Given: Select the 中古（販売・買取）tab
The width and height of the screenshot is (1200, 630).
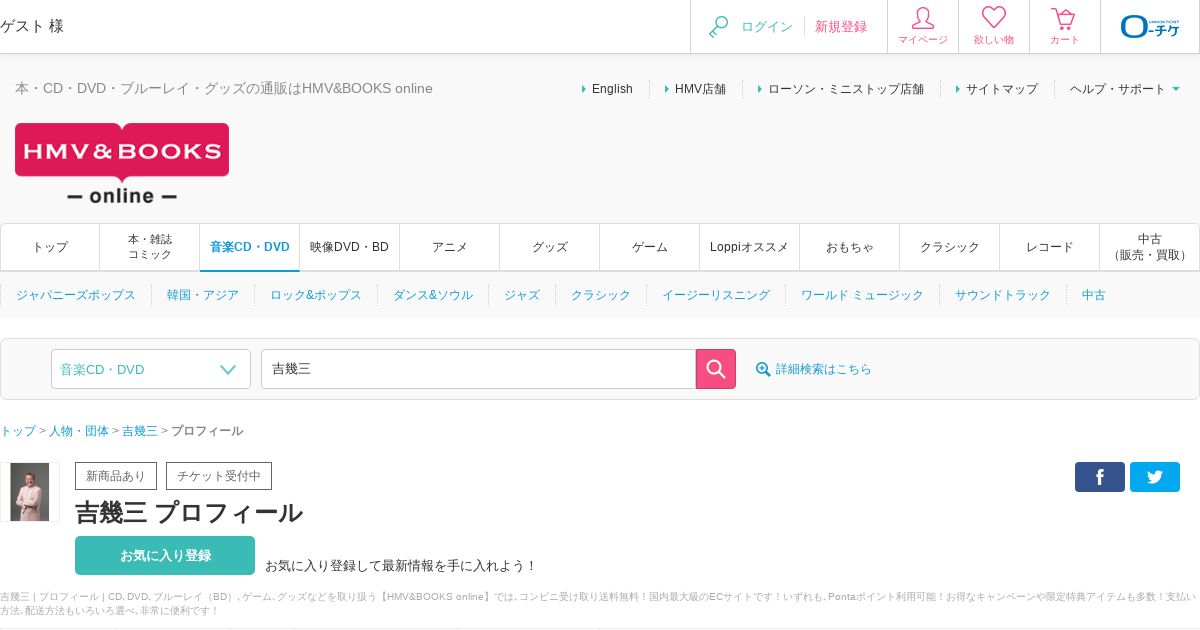Looking at the screenshot, I should [1150, 247].
